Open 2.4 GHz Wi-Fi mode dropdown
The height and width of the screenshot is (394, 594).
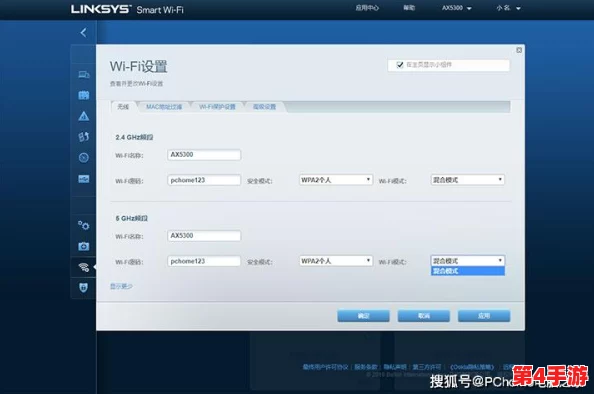467,180
